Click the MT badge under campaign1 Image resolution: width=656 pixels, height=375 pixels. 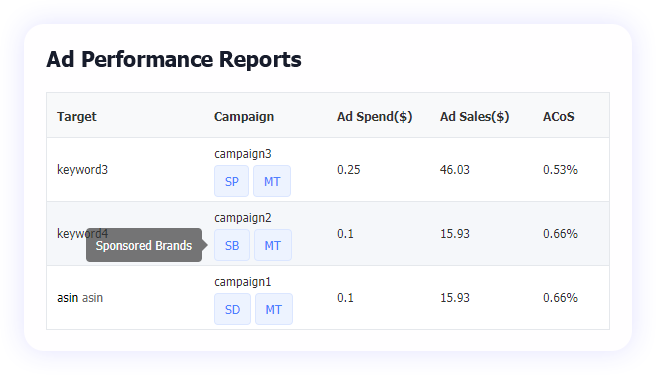[274, 309]
